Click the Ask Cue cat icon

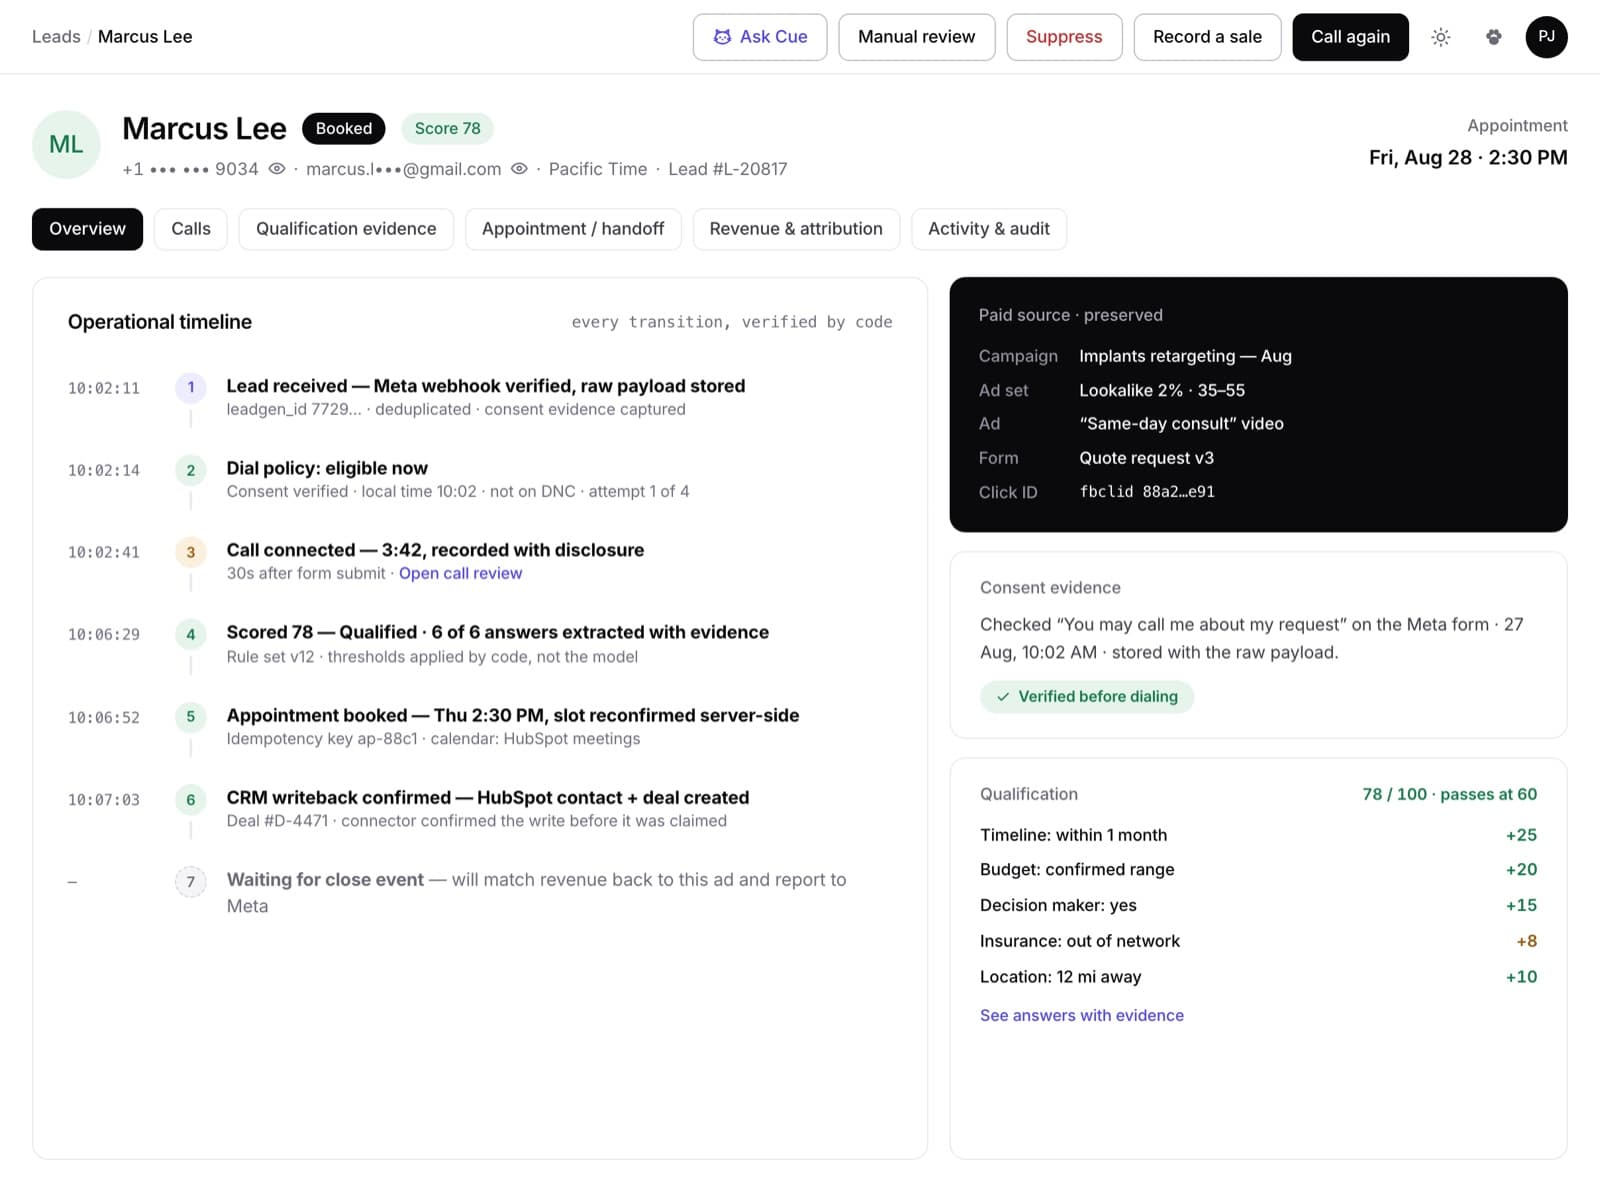click(722, 37)
